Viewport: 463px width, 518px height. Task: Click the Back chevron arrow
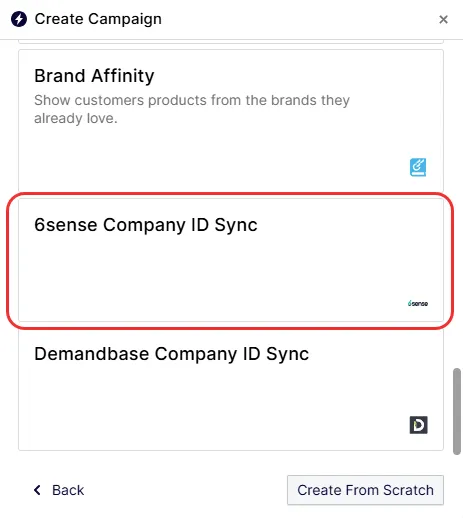[x=37, y=490]
